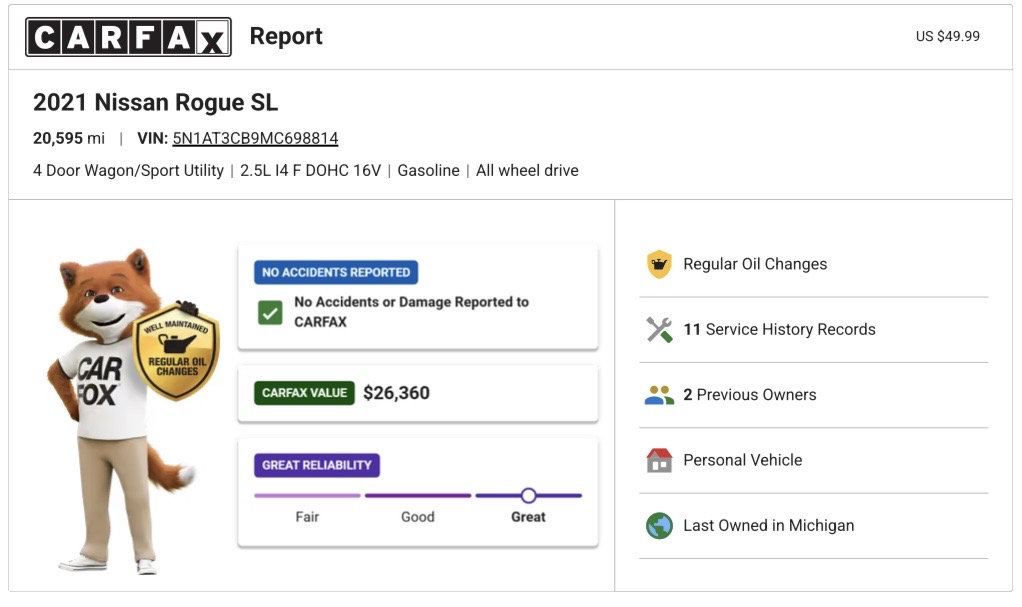Click the 20,595 mi mileage text
This screenshot has width=1022, height=607.
tap(68, 138)
